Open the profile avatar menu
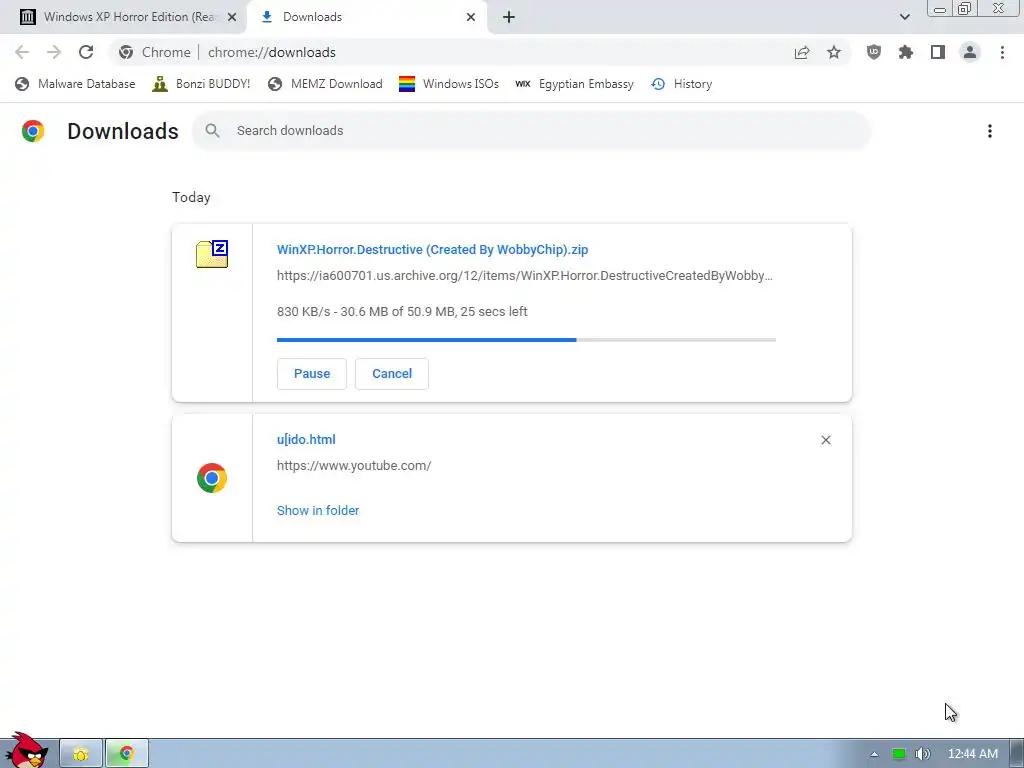The image size is (1024, 768). pos(970,52)
